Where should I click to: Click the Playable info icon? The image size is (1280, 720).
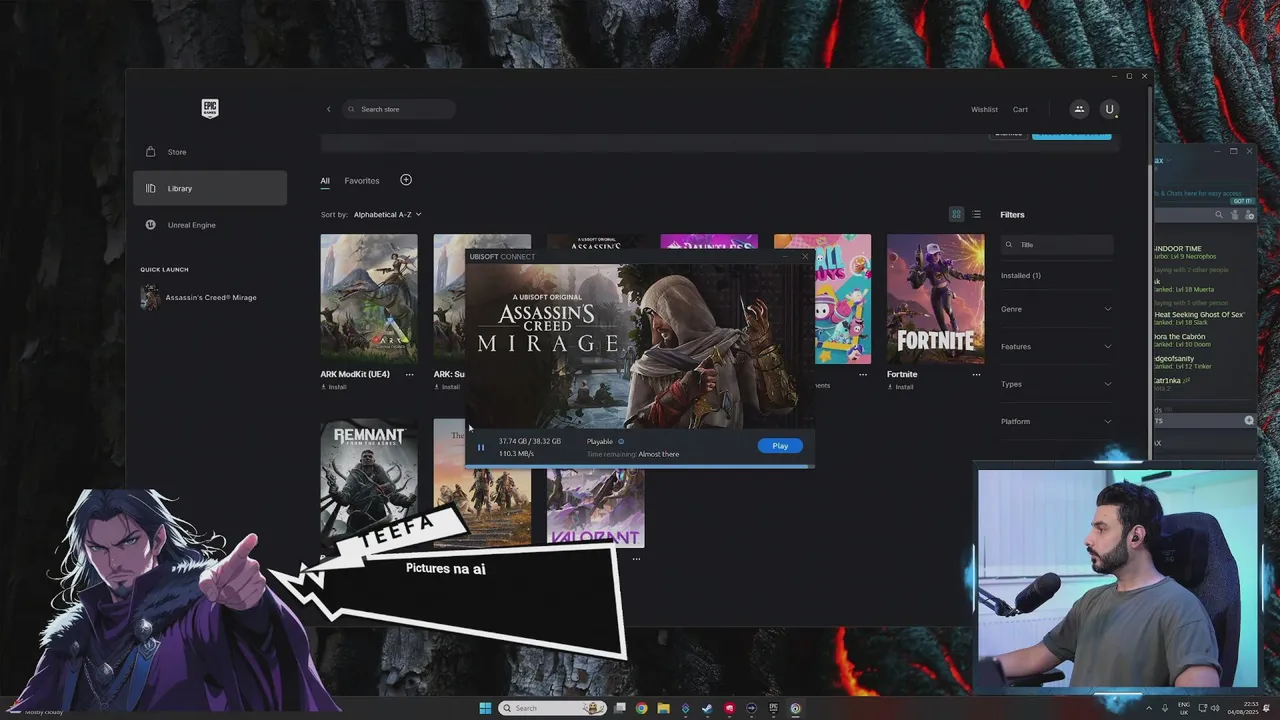coord(621,441)
